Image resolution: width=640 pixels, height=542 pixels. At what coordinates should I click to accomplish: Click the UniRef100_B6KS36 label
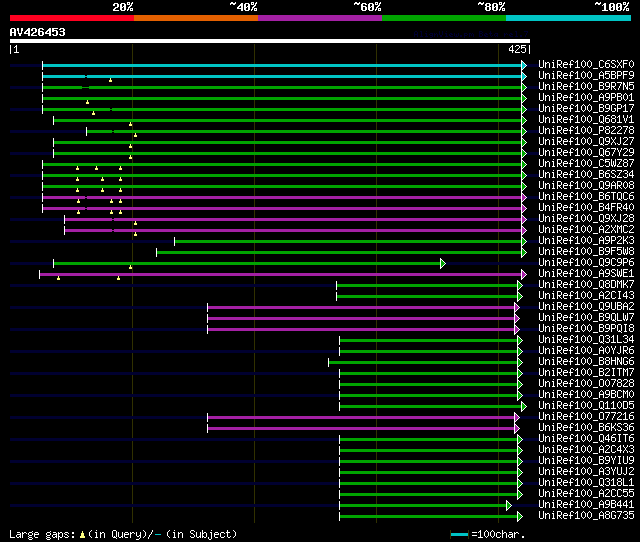coord(586,428)
